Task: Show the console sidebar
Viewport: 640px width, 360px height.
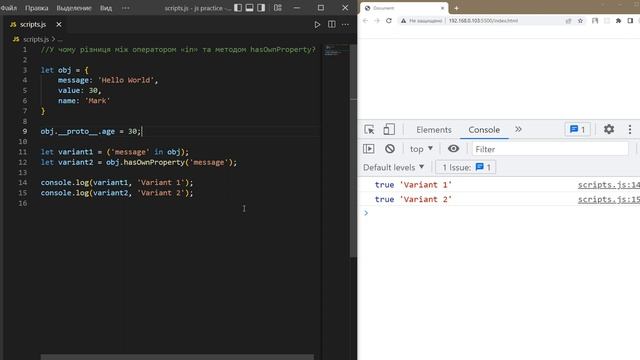Action: (x=369, y=149)
